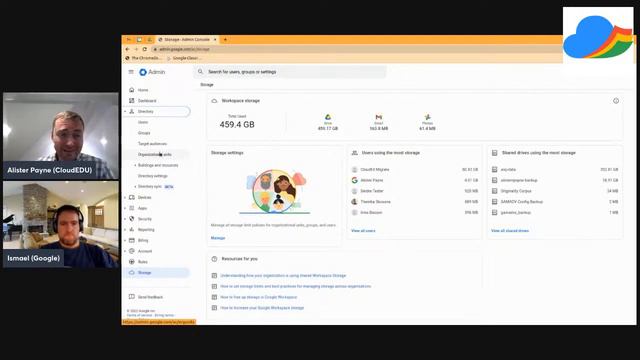Expand Buildings and resources submenu arrow

135,165
